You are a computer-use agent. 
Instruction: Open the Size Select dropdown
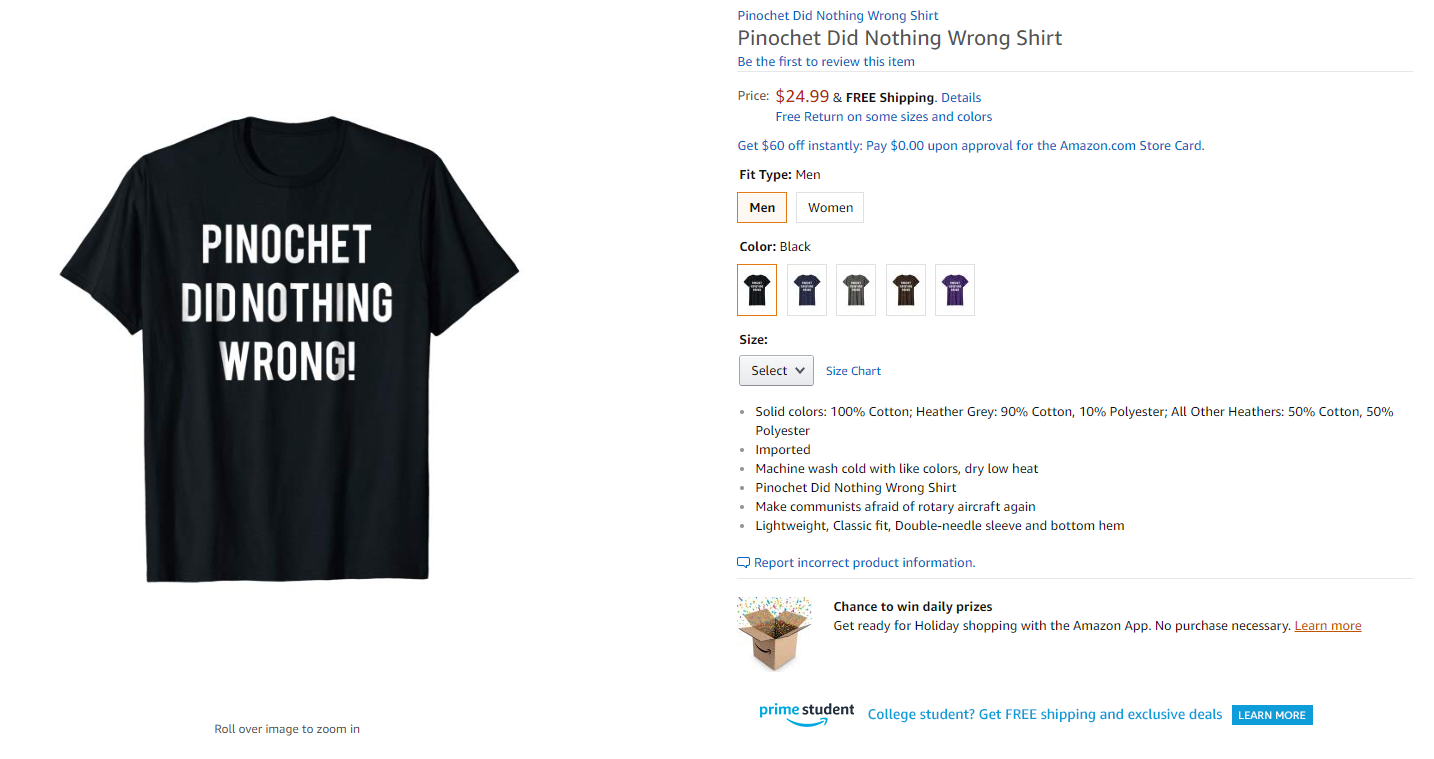(776, 371)
